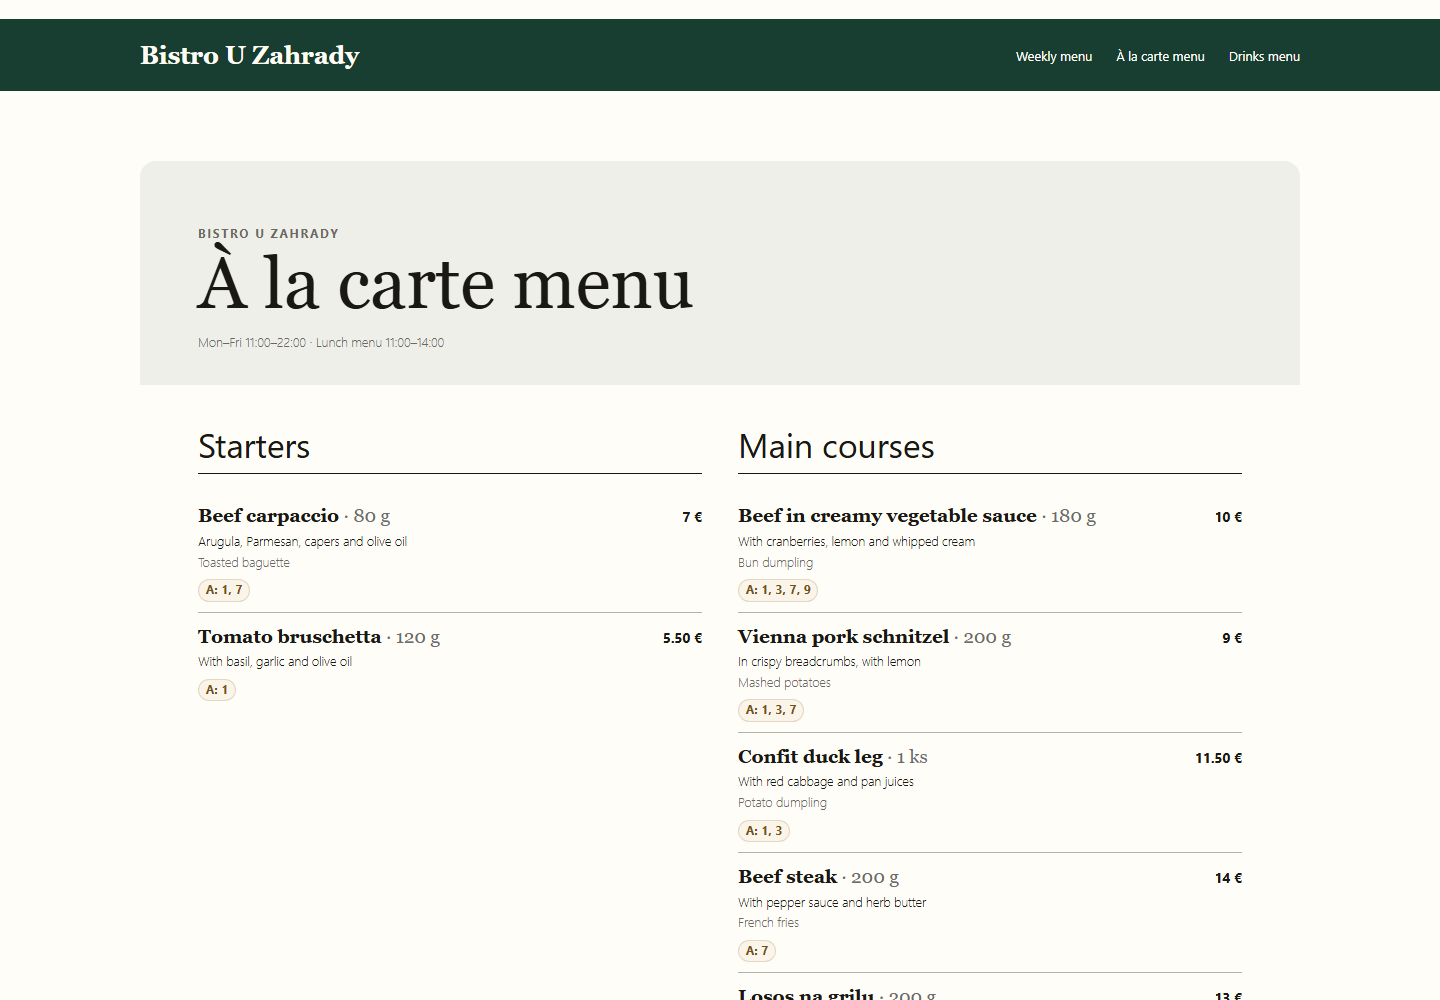Click the Bistro U Zahrady site logo

pos(249,55)
